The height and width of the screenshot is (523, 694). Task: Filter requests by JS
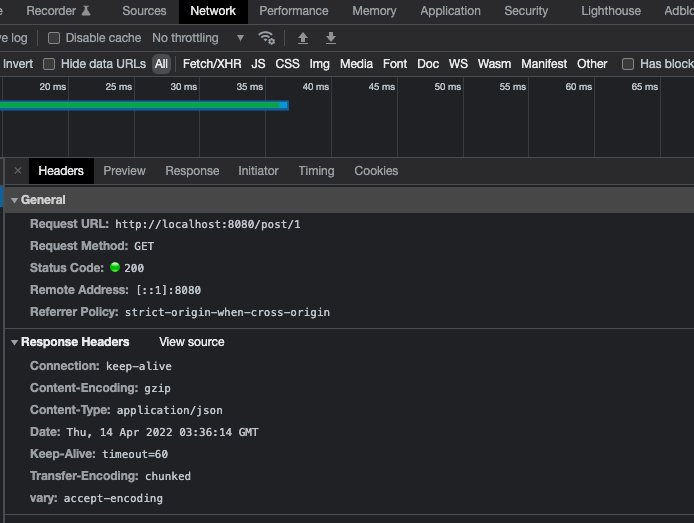pyautogui.click(x=258, y=64)
